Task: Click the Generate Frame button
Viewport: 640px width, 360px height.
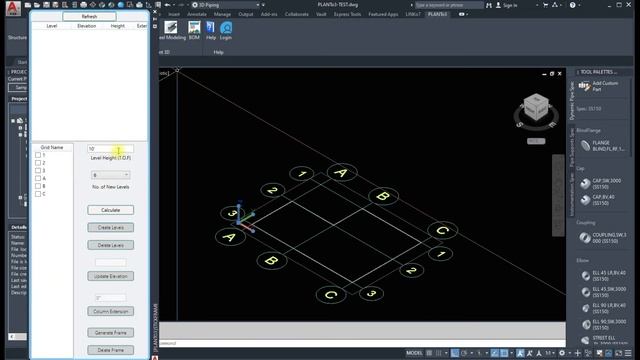Action: tap(111, 333)
